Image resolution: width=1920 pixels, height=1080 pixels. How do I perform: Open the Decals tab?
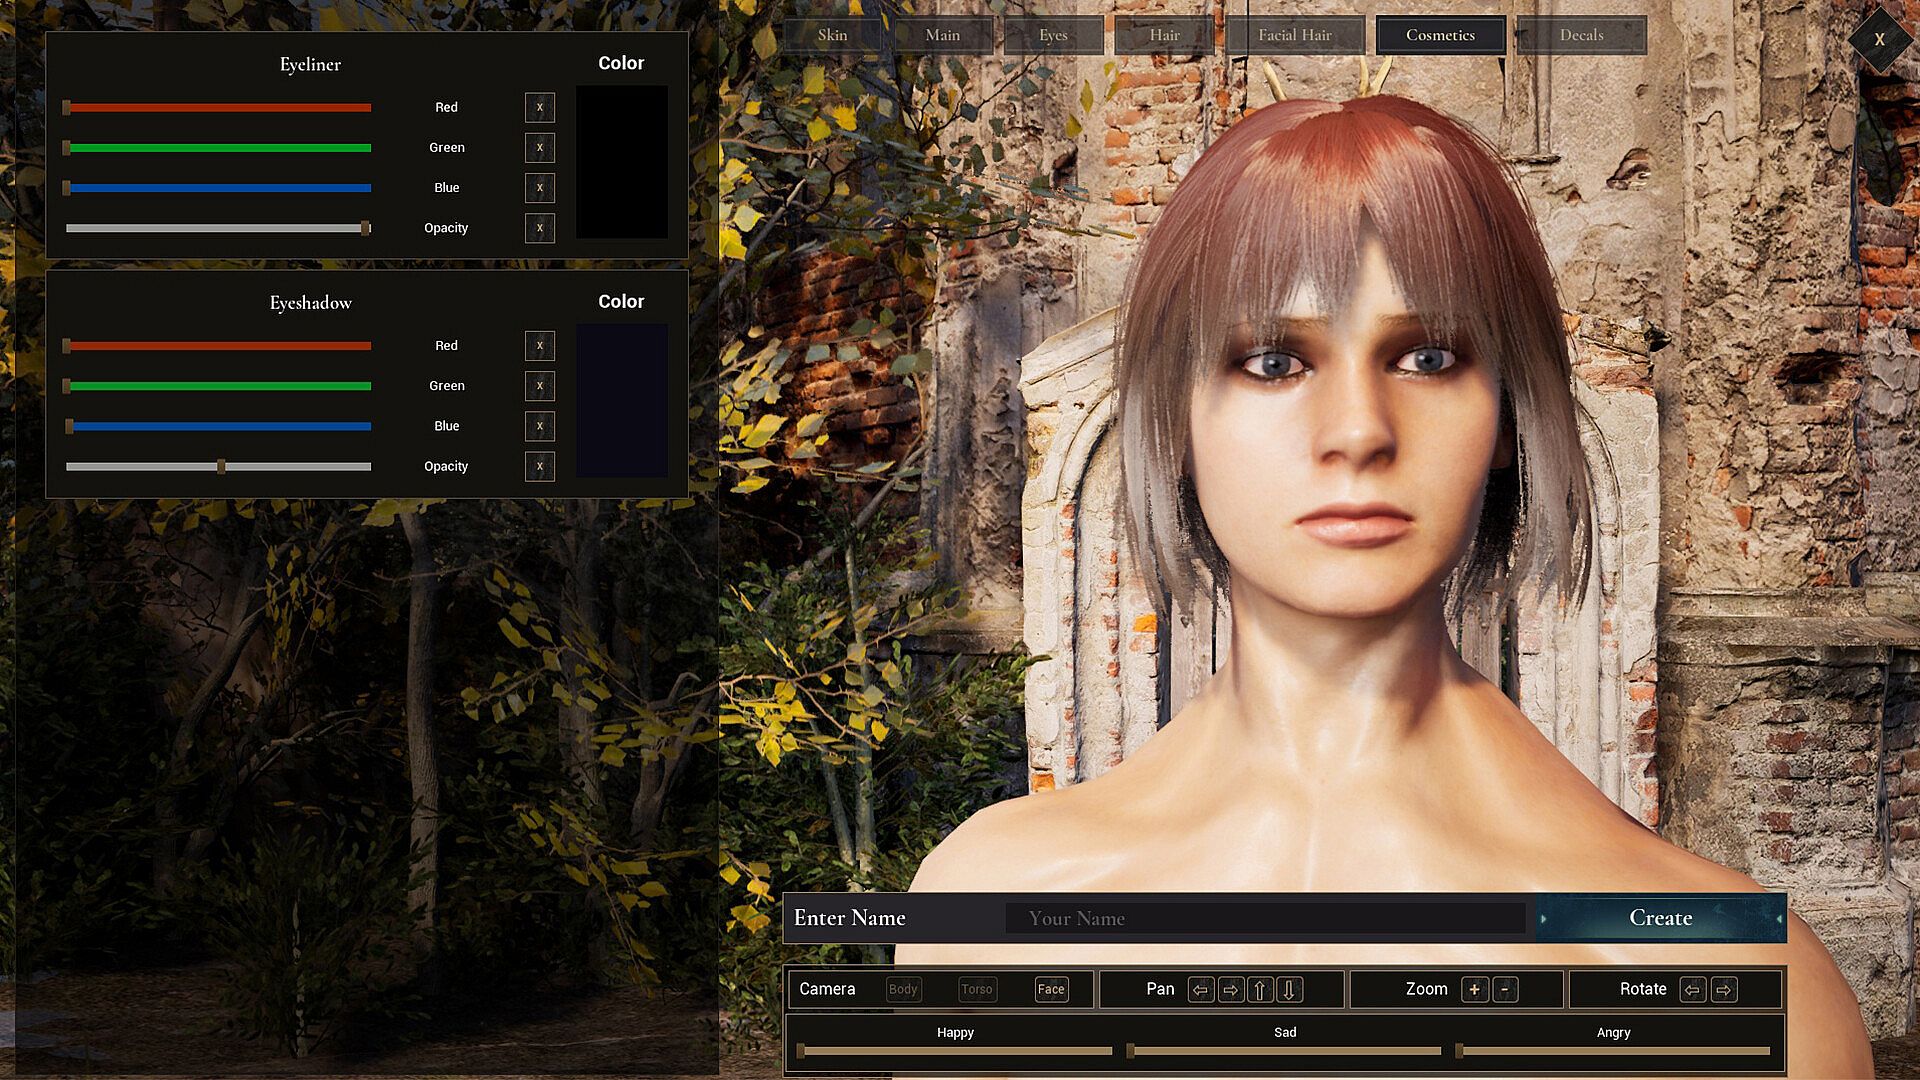coord(1581,35)
